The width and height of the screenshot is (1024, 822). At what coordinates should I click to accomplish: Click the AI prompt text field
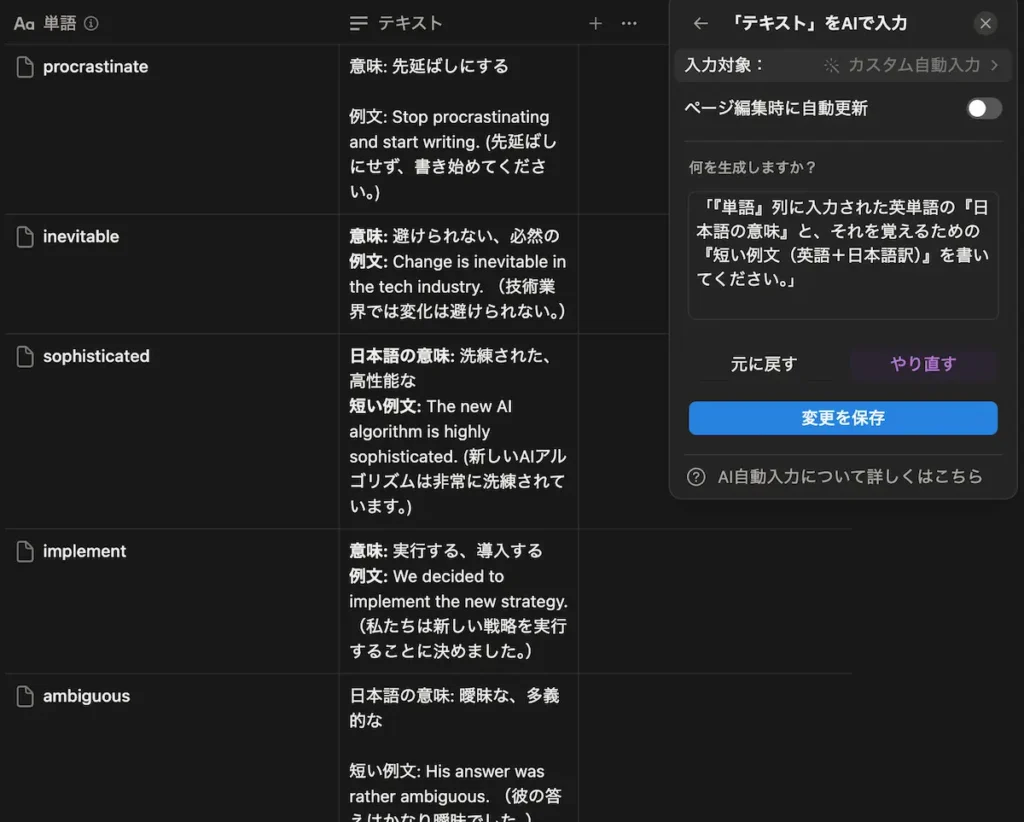pyautogui.click(x=843, y=254)
